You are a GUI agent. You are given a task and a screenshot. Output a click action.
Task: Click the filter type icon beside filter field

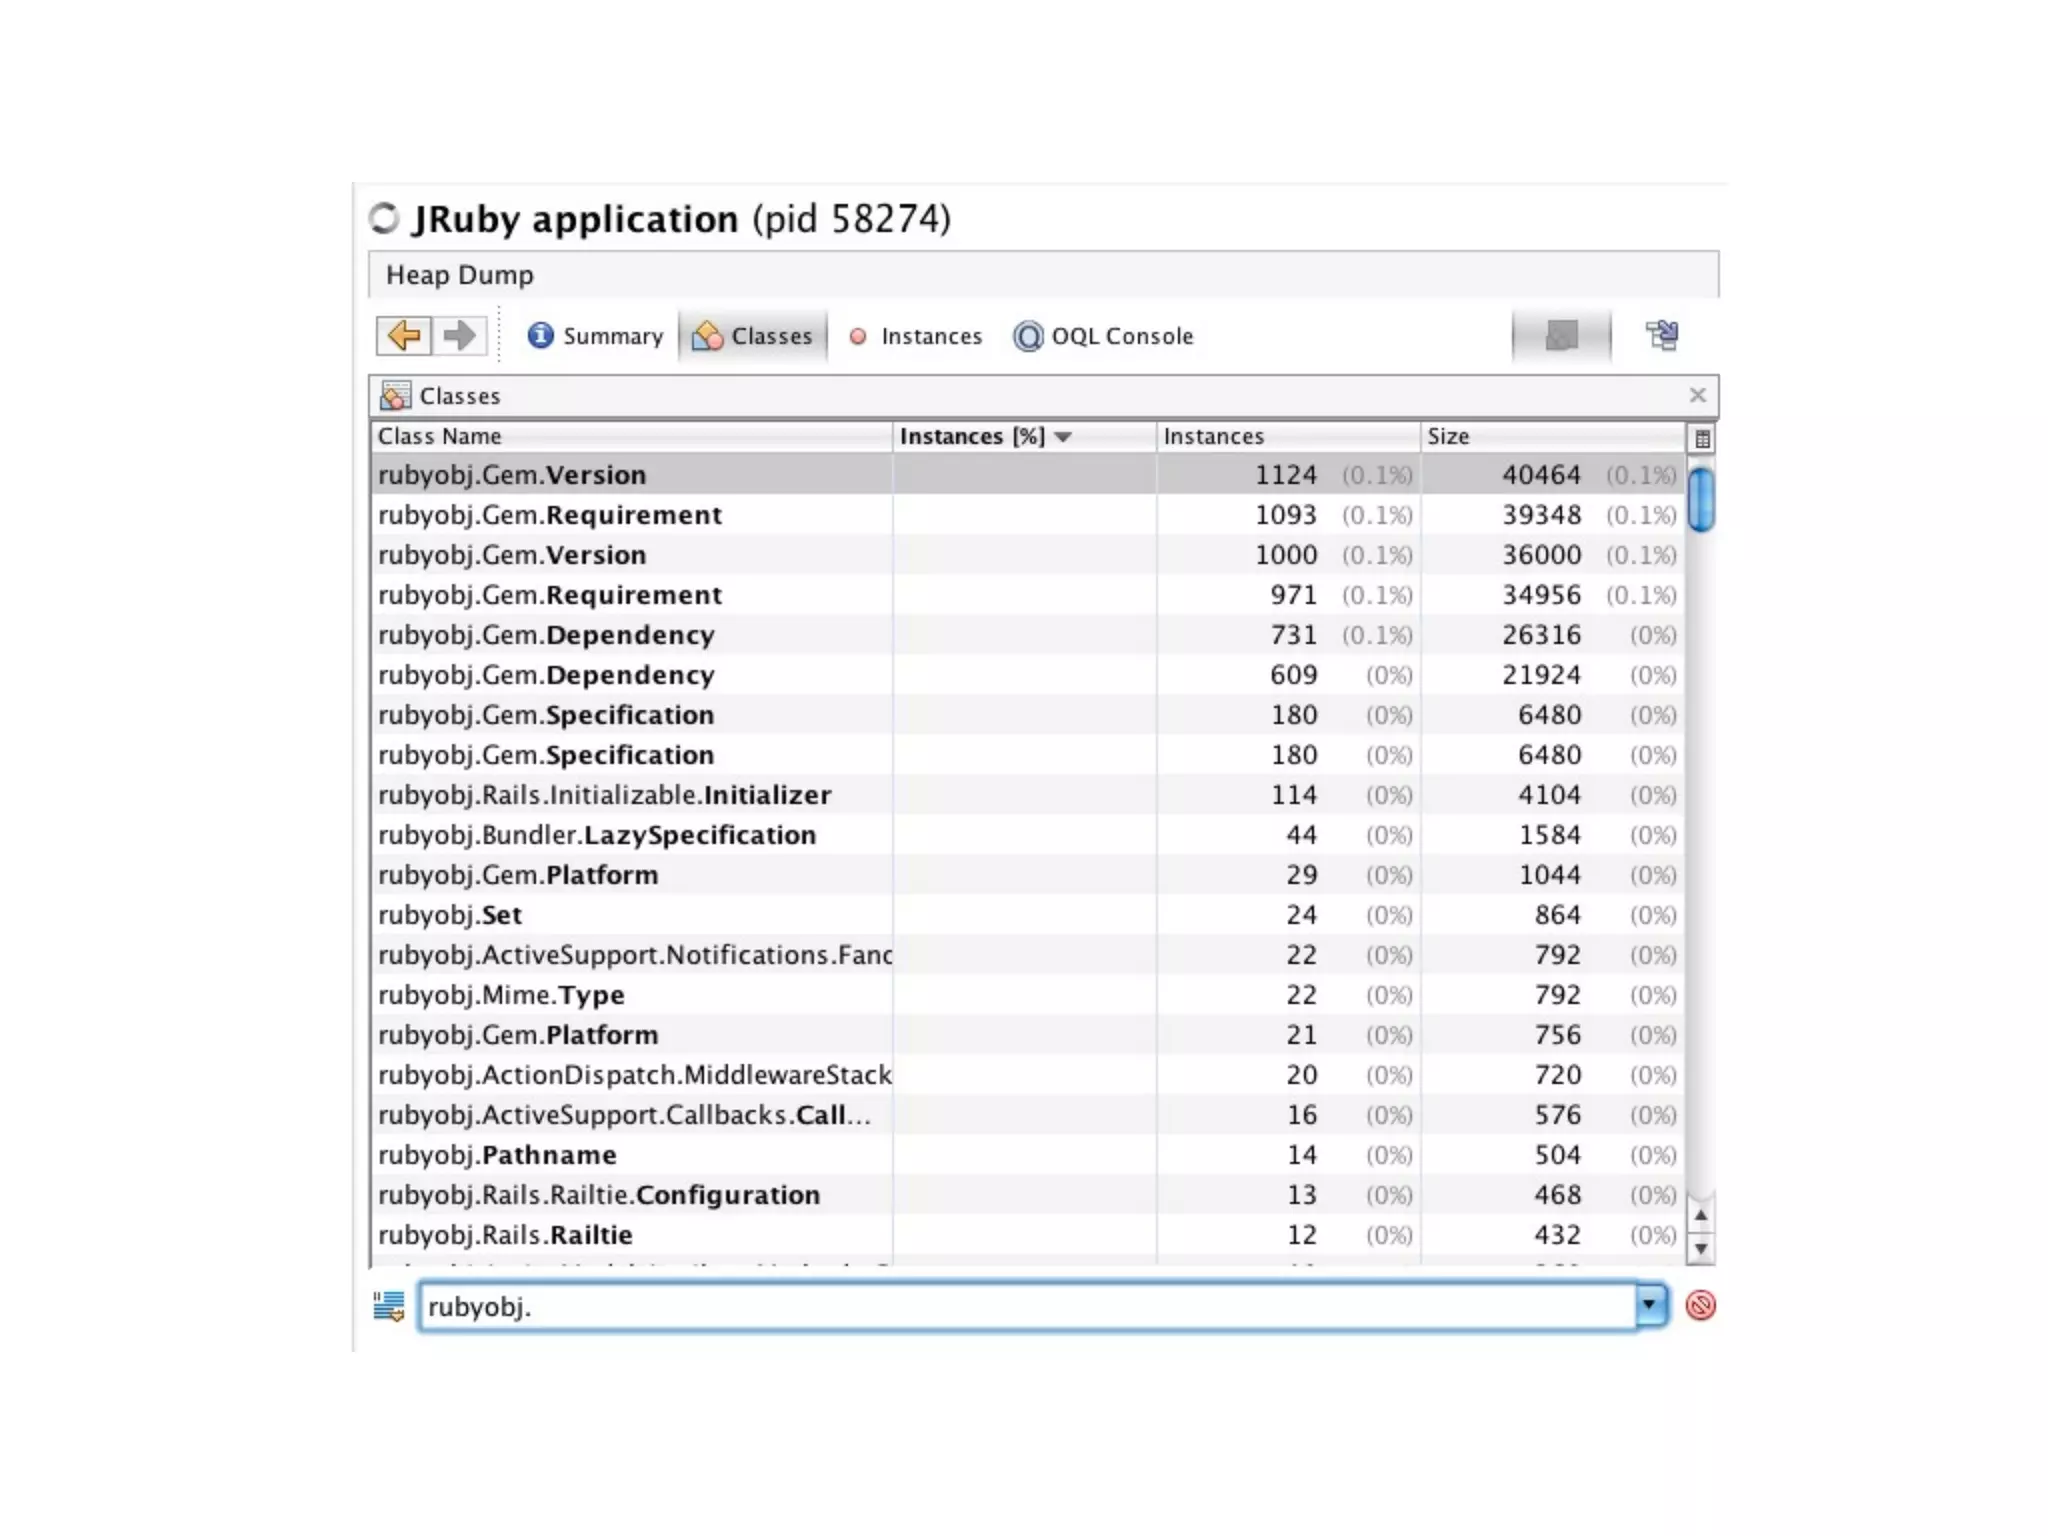(x=389, y=1306)
